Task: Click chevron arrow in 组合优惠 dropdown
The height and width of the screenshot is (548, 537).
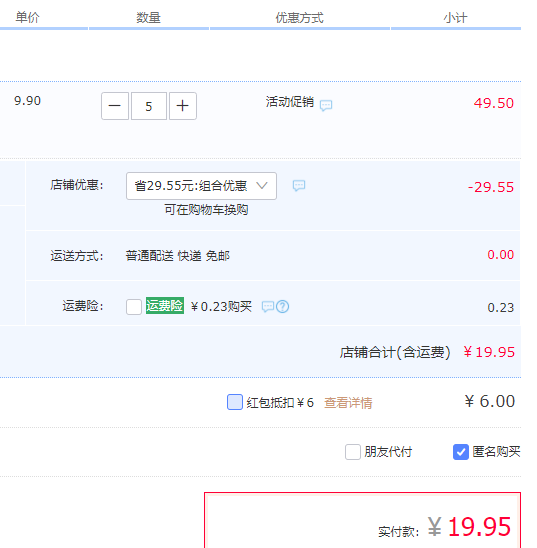Action: (x=262, y=186)
